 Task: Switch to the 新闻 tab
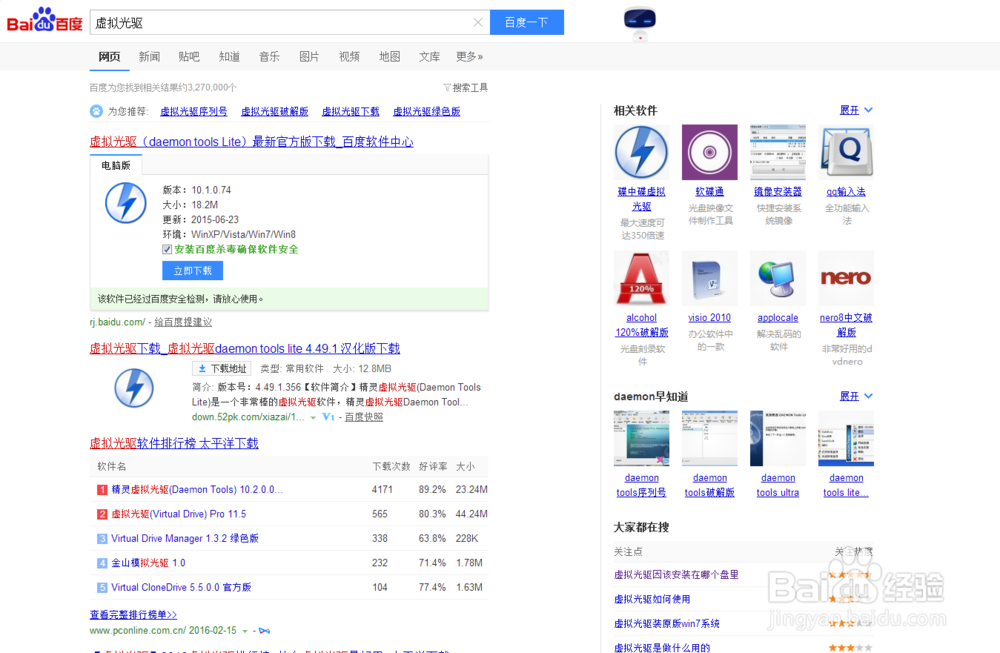click(x=149, y=57)
